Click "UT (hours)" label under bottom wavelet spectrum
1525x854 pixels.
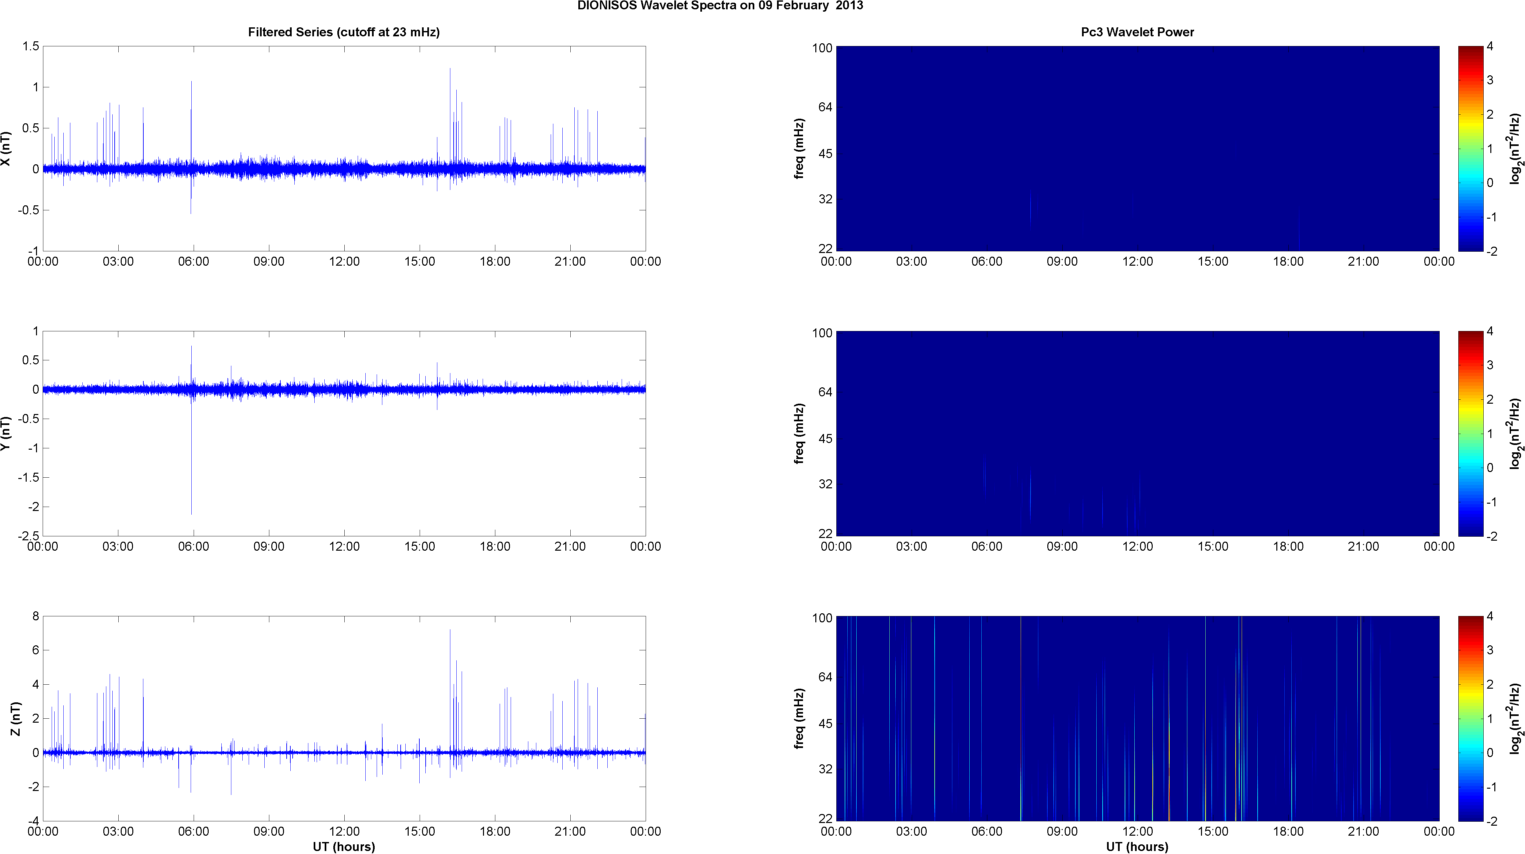click(x=1137, y=846)
